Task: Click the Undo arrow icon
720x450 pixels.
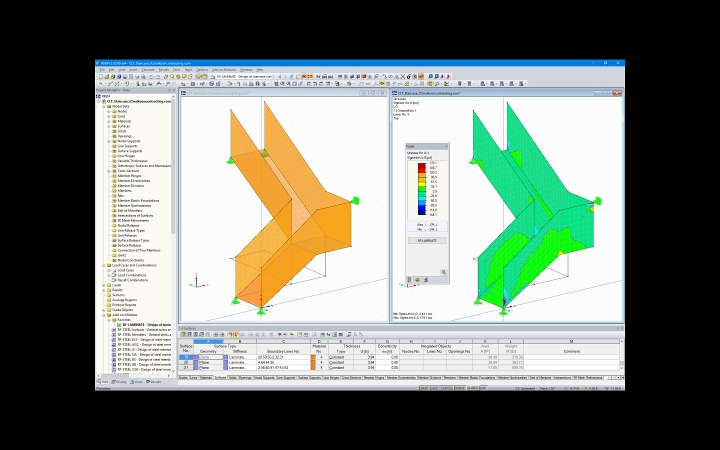Action: coord(151,76)
